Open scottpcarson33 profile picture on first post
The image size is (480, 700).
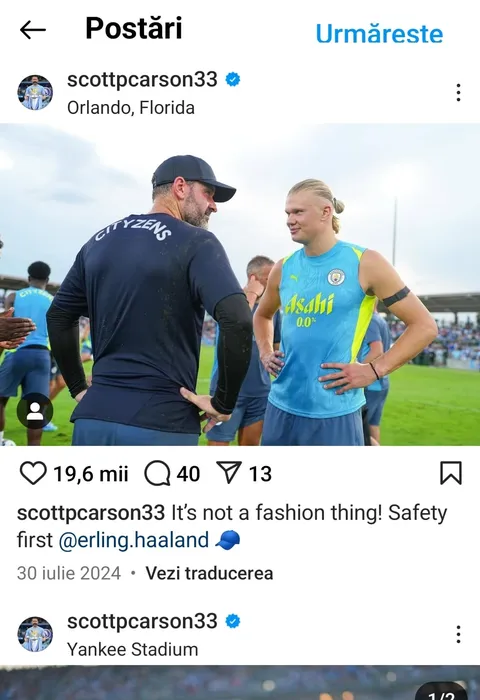35,92
